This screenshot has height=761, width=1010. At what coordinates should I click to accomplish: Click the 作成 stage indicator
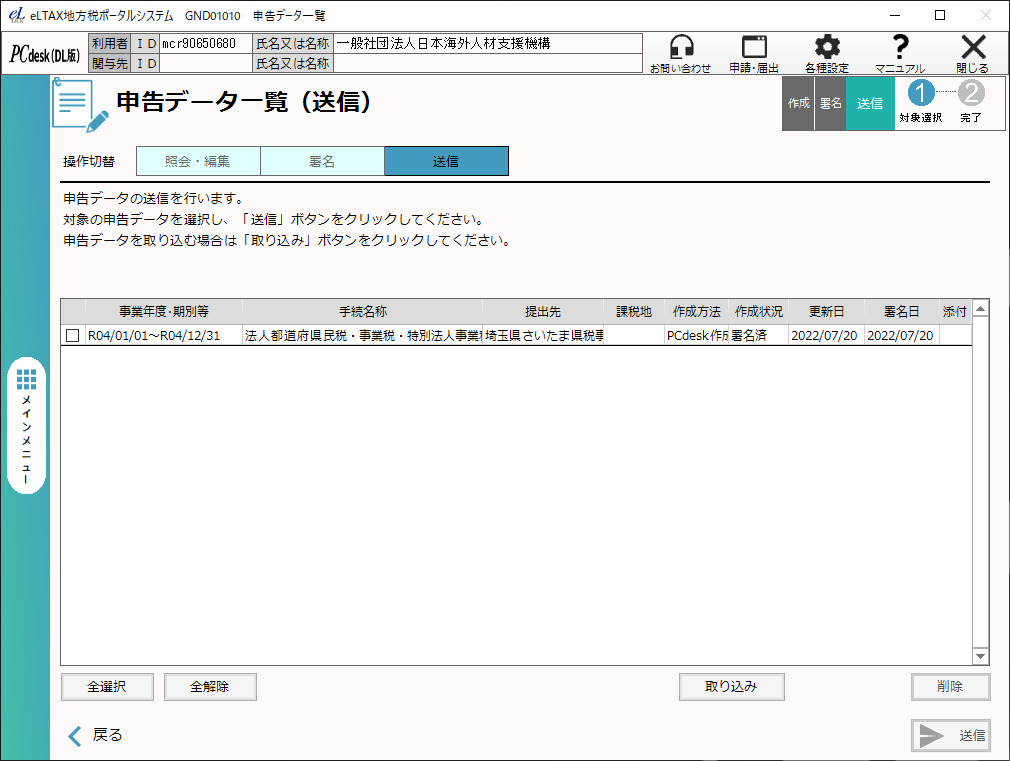pyautogui.click(x=798, y=103)
